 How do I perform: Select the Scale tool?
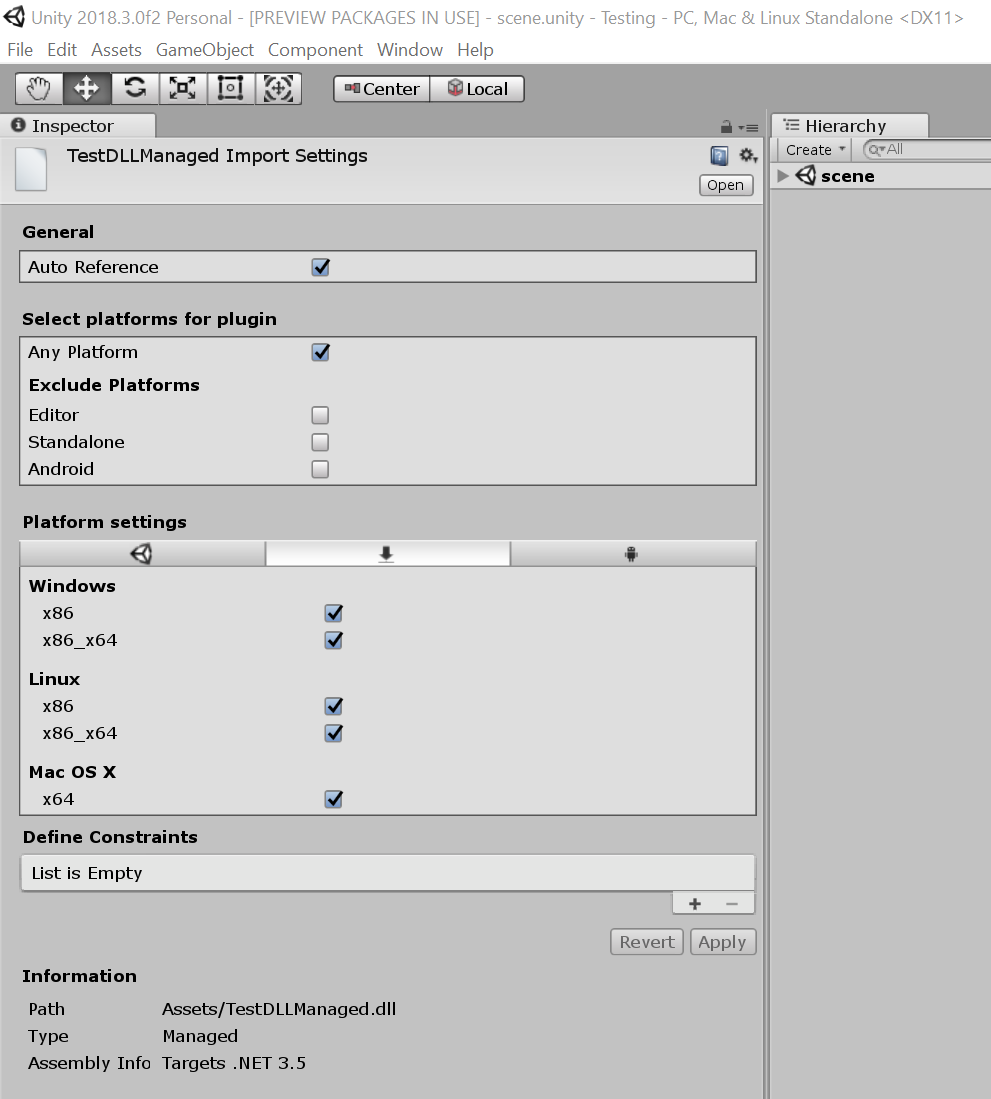(182, 89)
